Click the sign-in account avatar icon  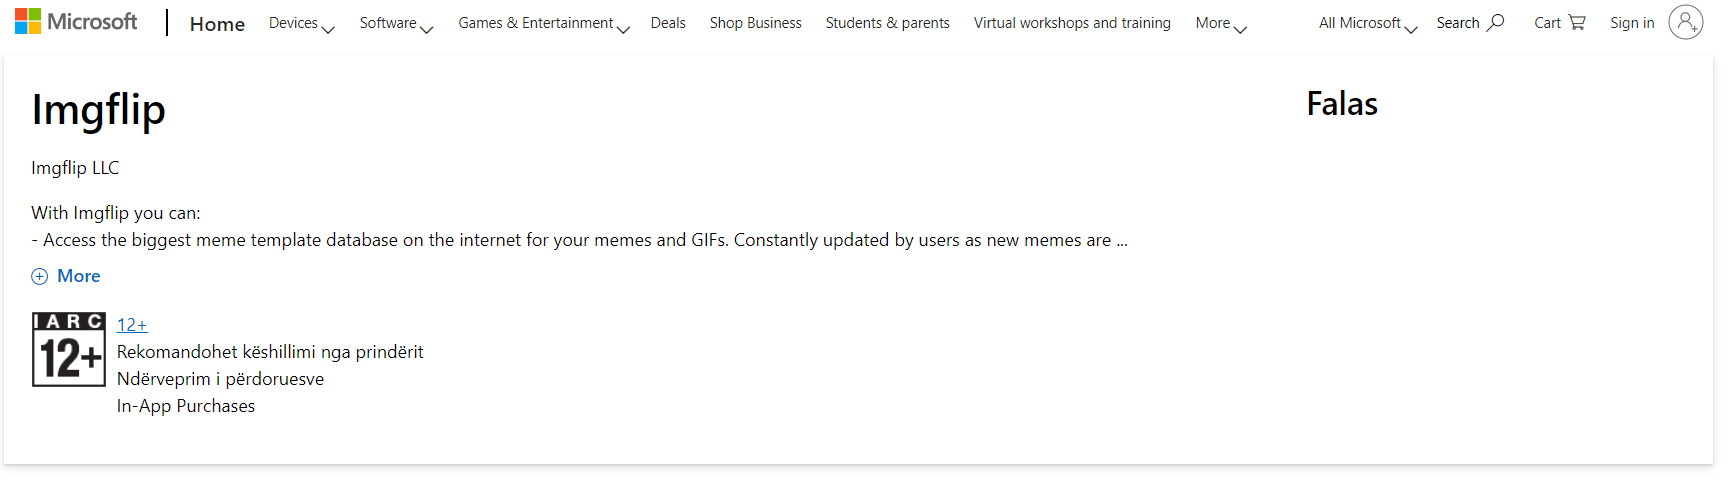(1685, 22)
